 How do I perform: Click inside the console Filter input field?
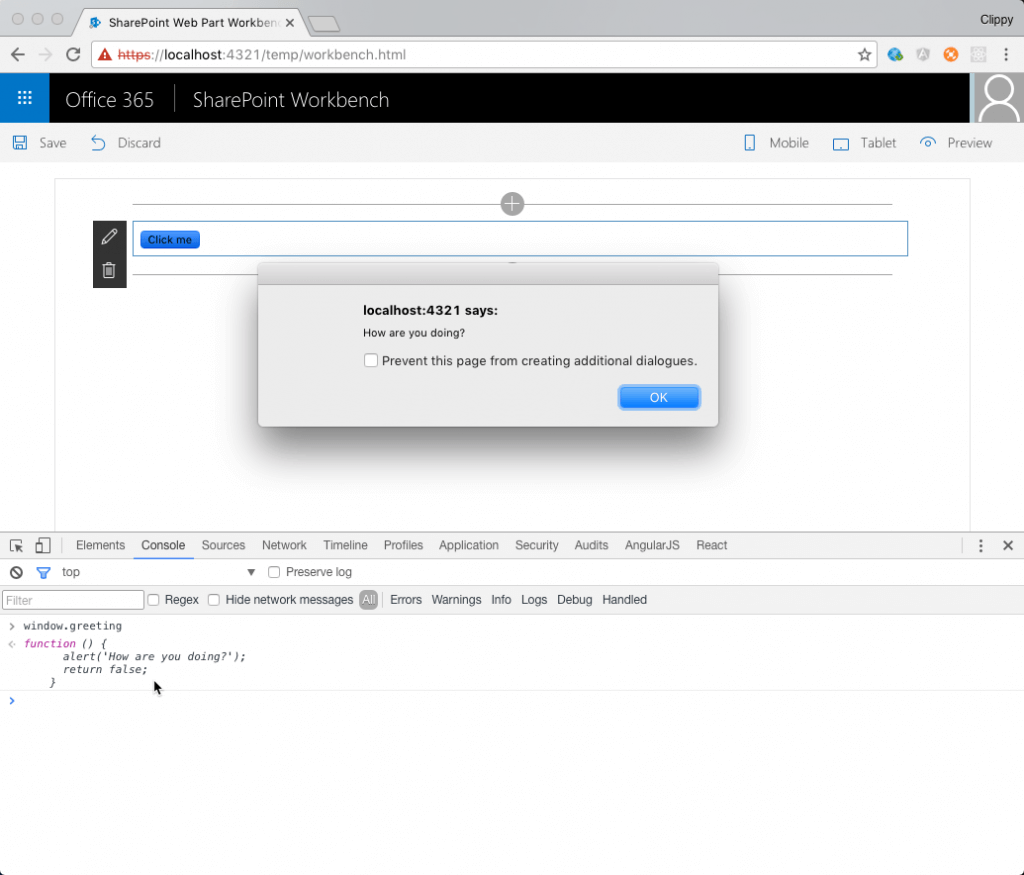pyautogui.click(x=72, y=599)
